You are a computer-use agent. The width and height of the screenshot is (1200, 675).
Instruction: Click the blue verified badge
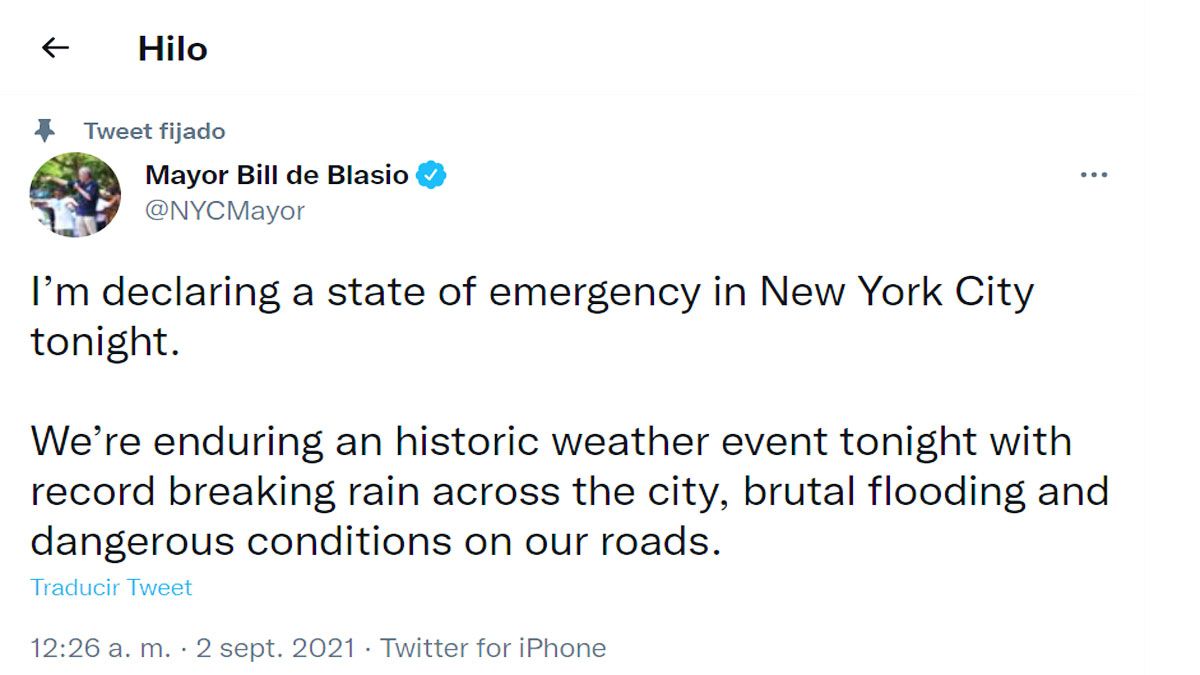tap(431, 175)
